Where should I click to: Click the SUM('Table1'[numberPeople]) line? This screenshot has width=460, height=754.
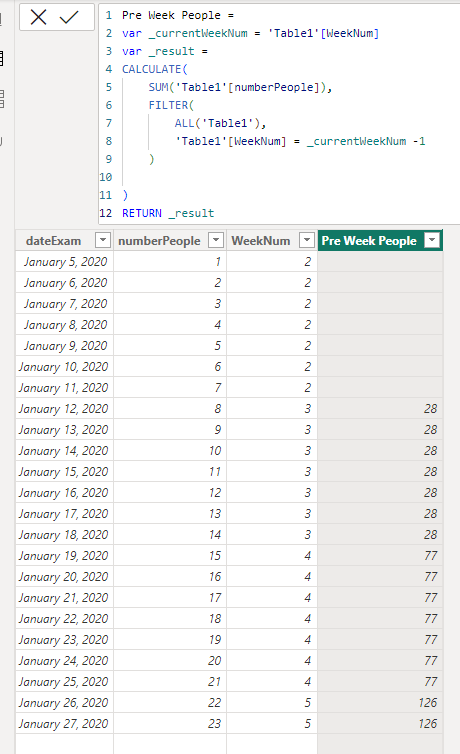click(x=240, y=87)
